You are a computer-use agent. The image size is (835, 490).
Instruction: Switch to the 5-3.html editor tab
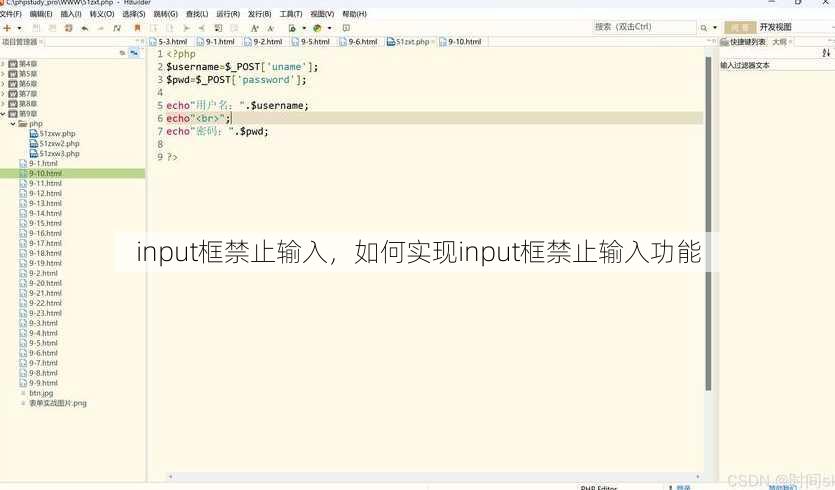click(168, 42)
